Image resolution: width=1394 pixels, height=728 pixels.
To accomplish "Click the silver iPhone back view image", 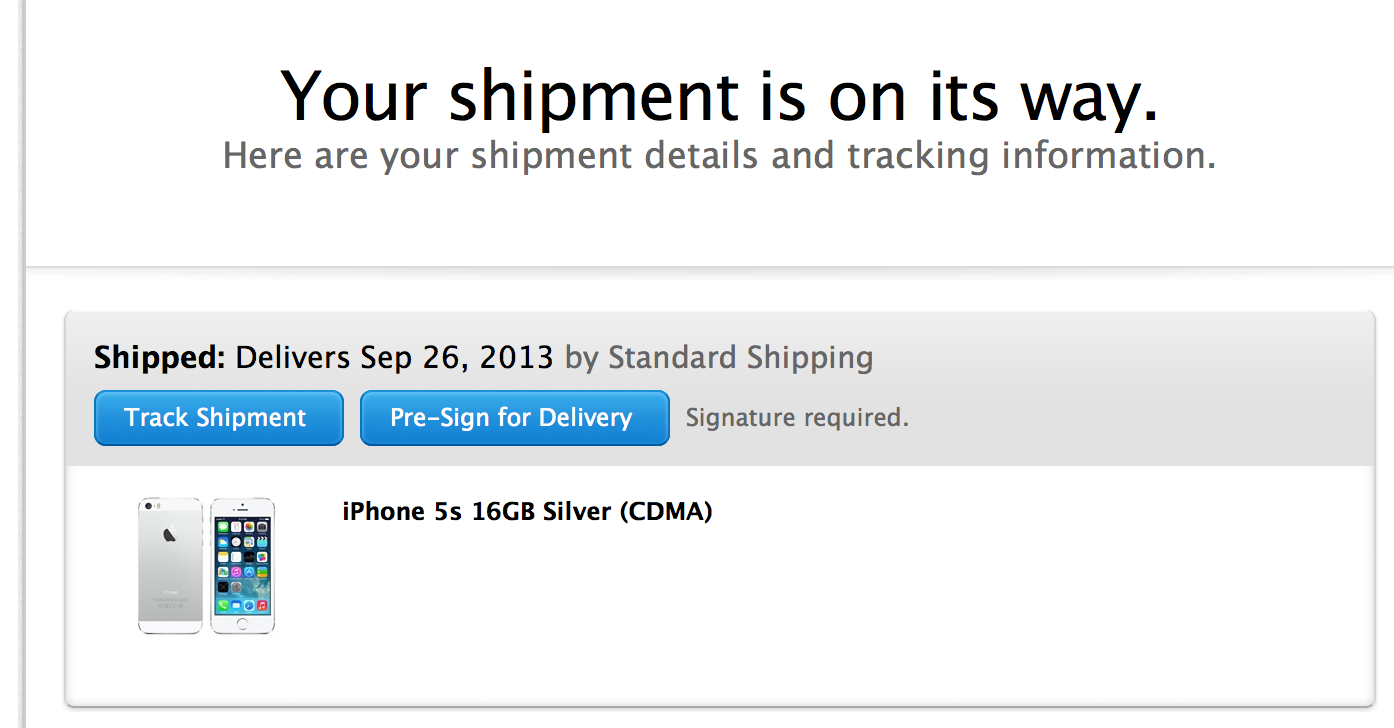I will [170, 565].
